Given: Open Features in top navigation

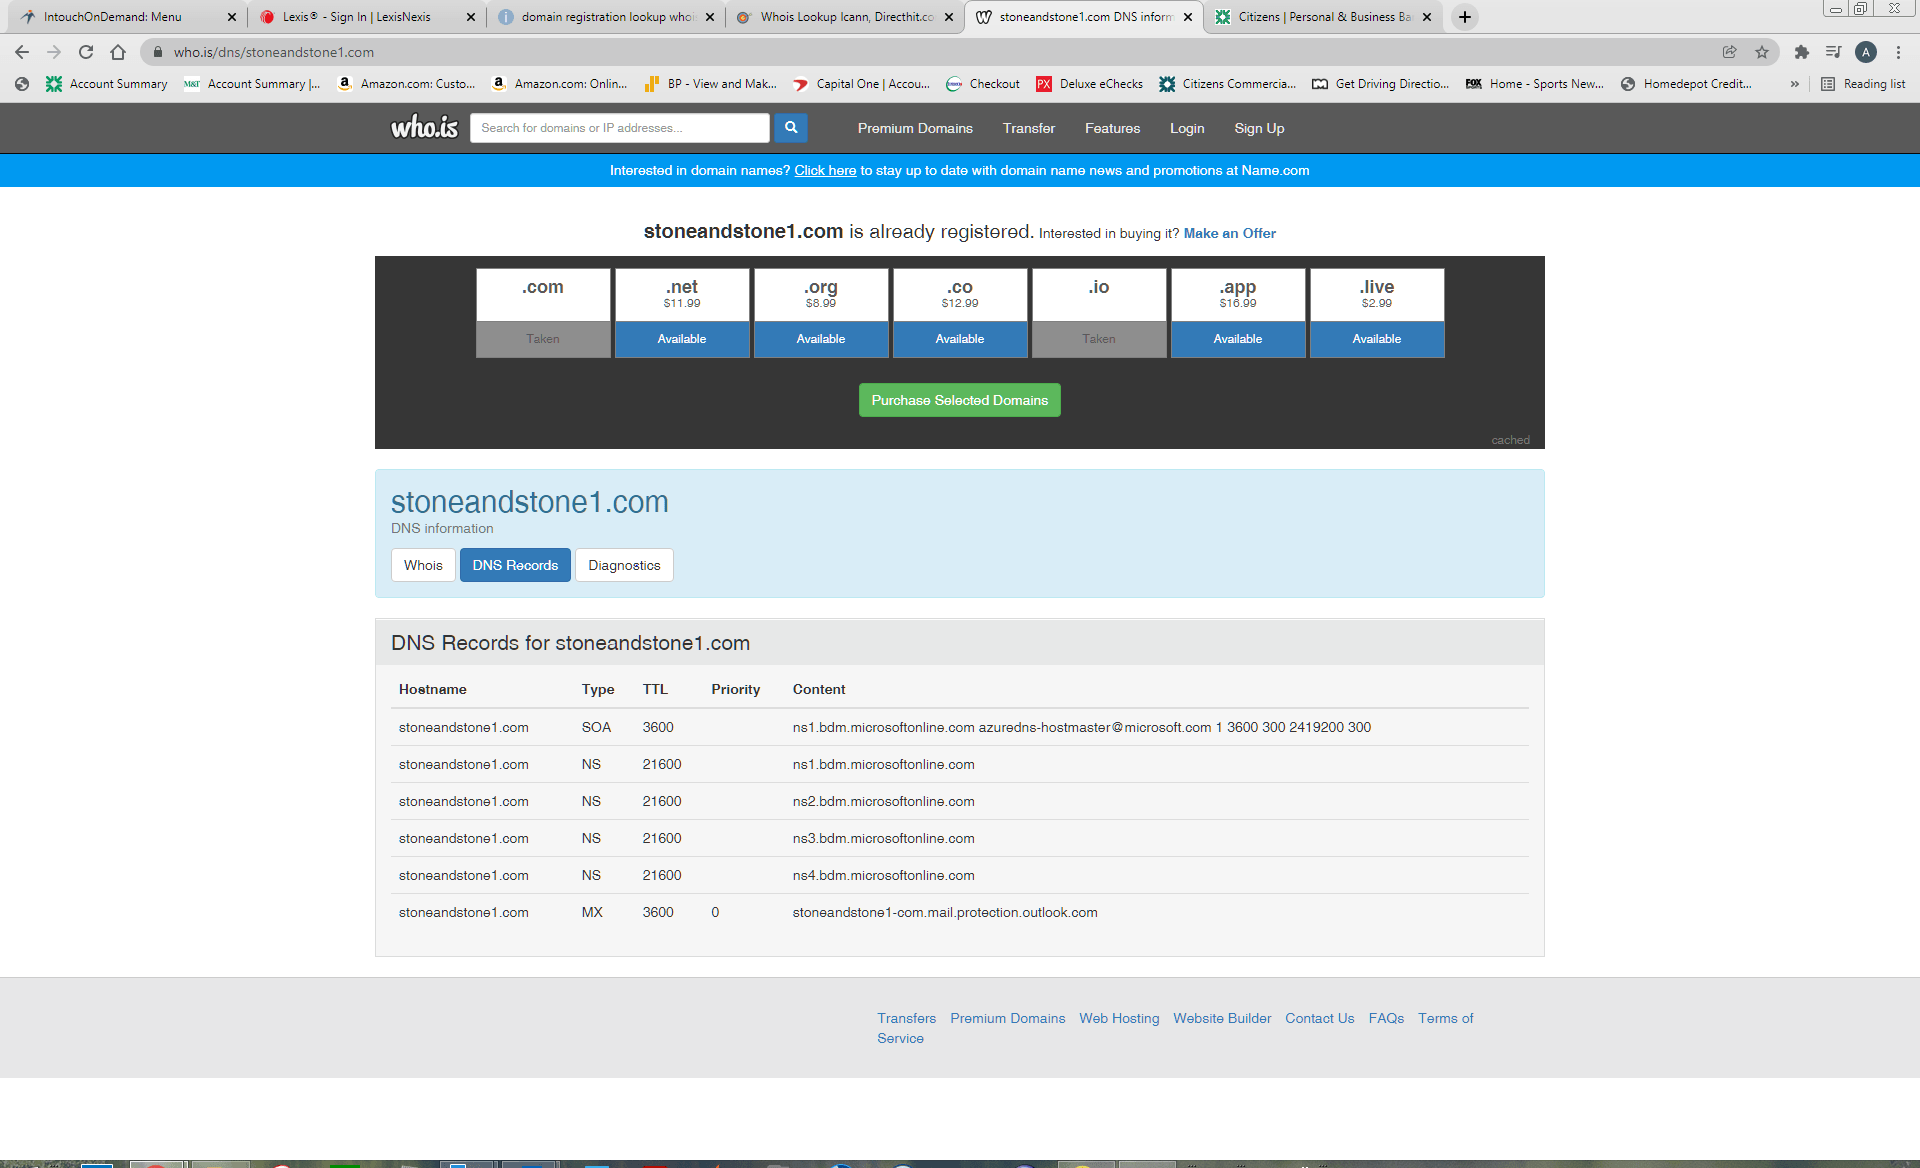Looking at the screenshot, I should coord(1112,128).
